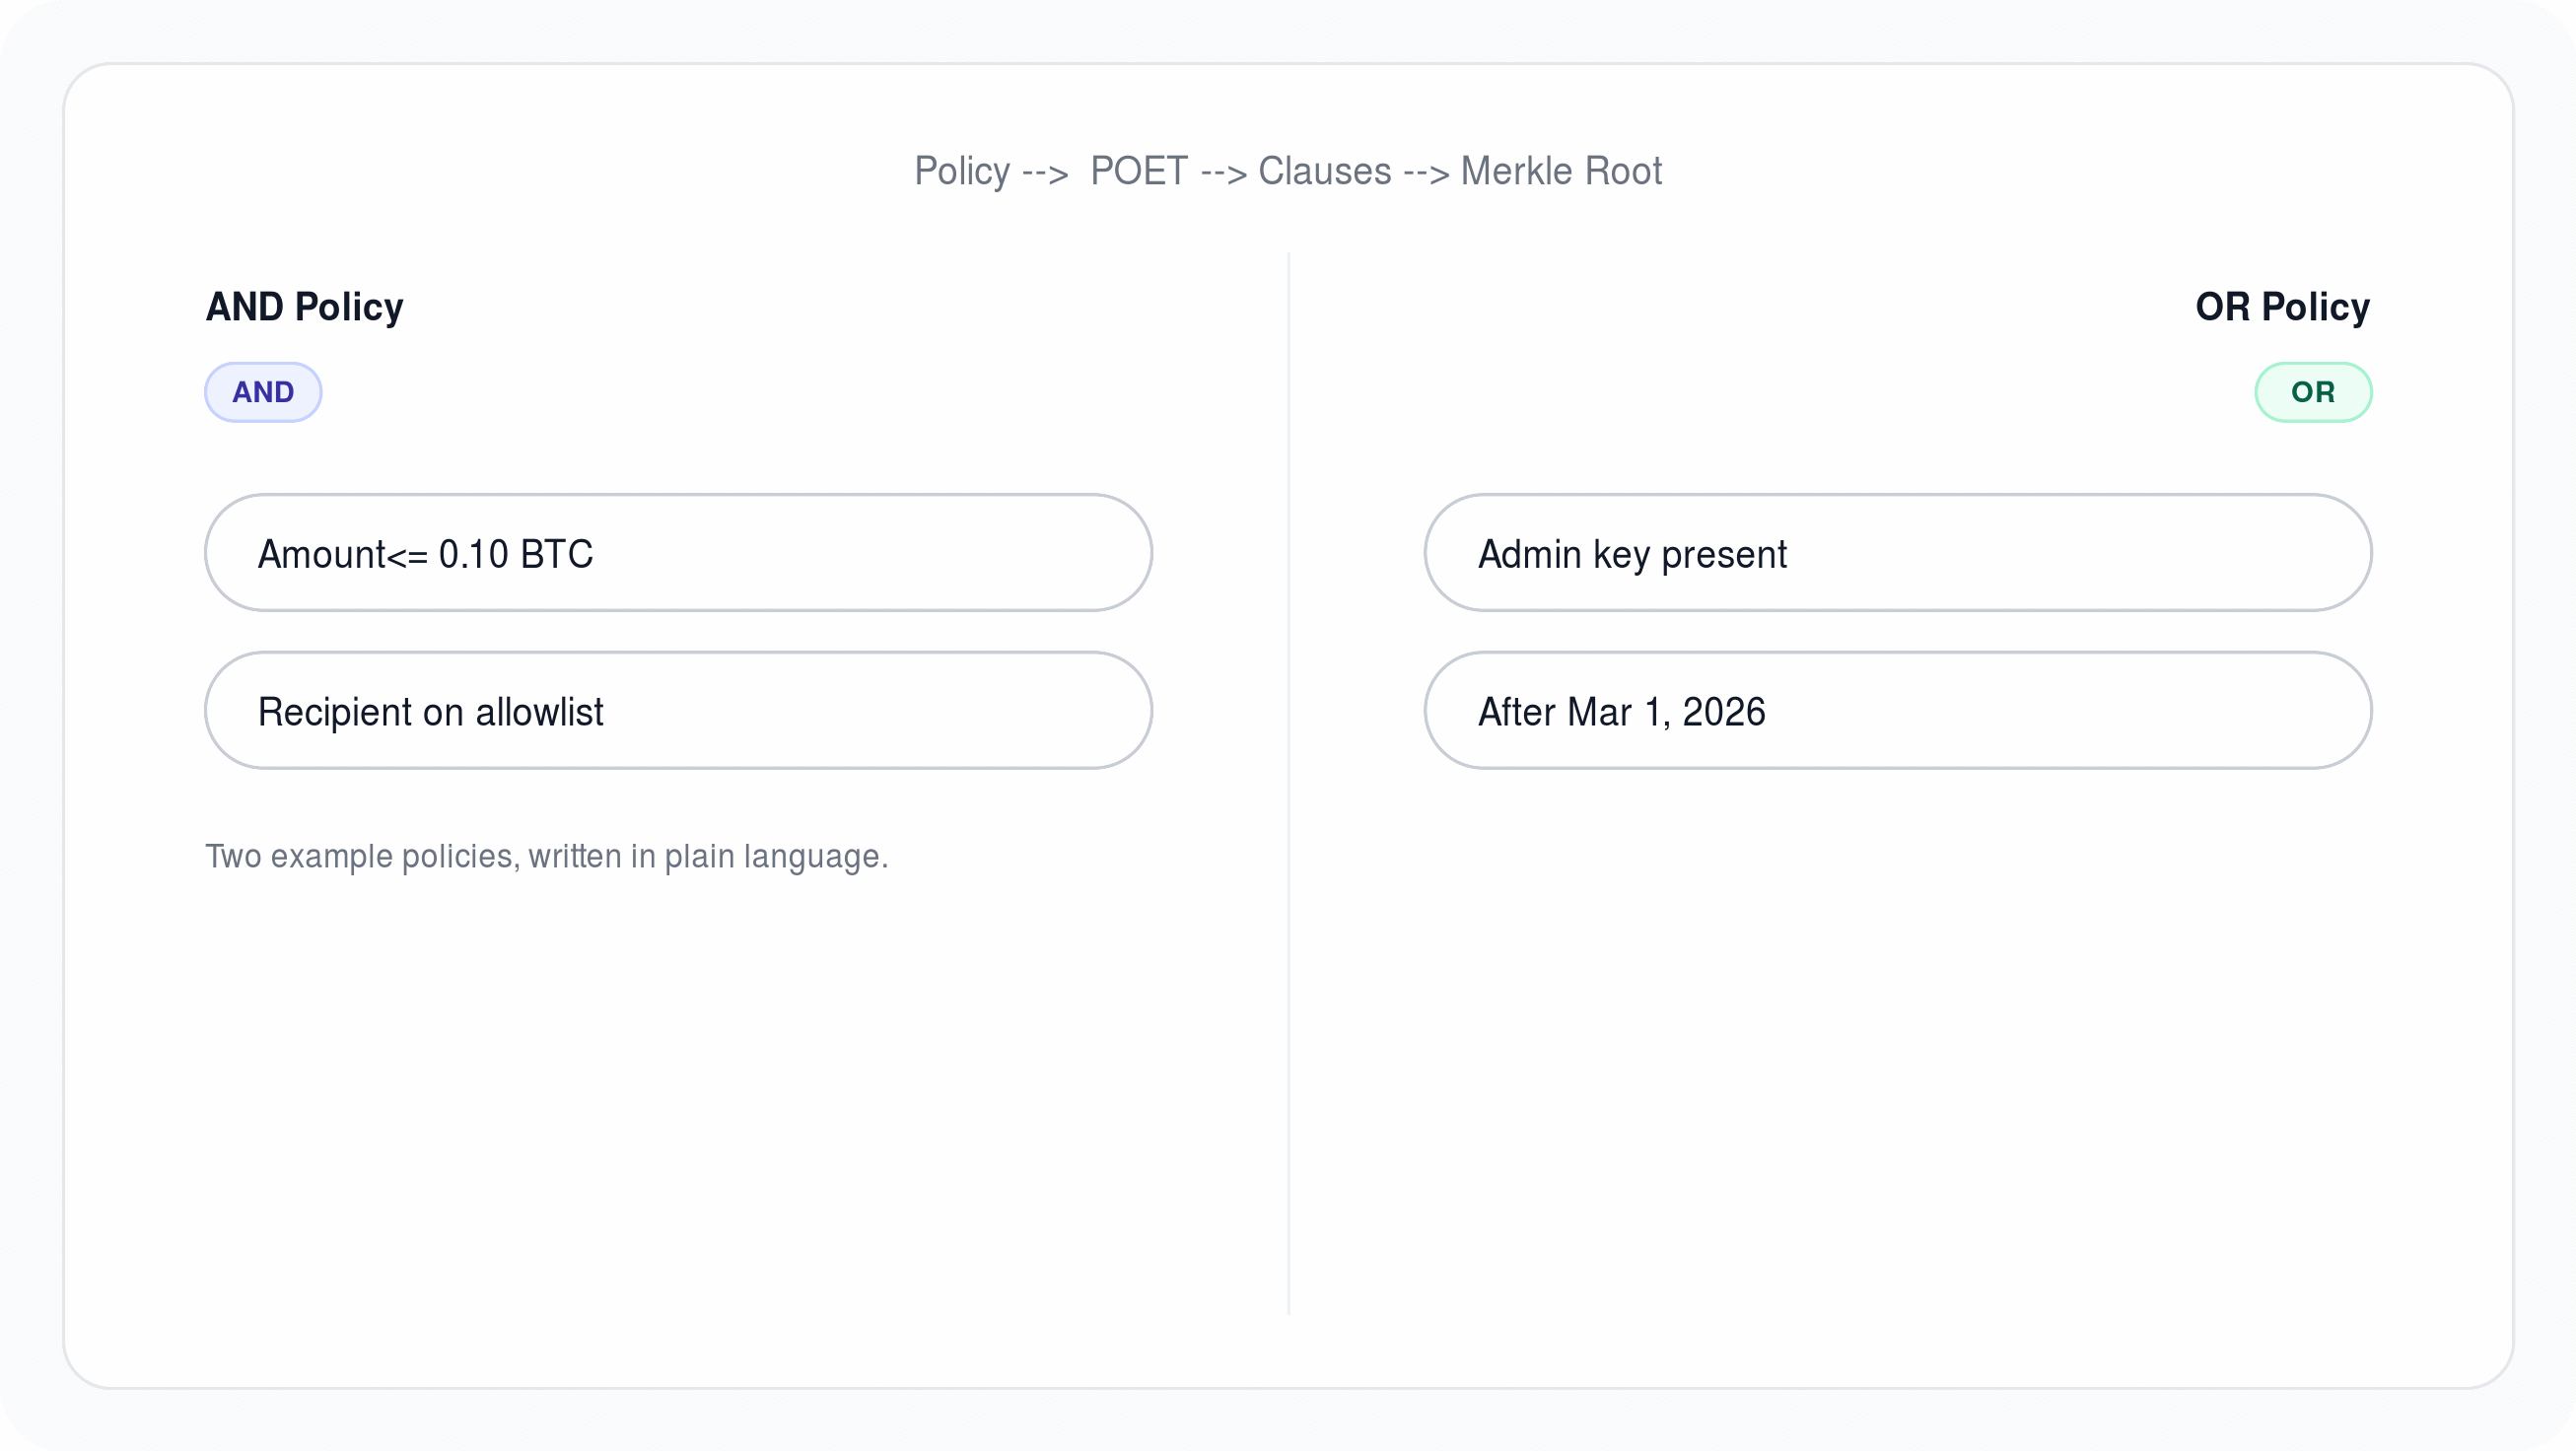Click the '0.10 BTC' value text
This screenshot has width=2576, height=1451.
click(516, 554)
